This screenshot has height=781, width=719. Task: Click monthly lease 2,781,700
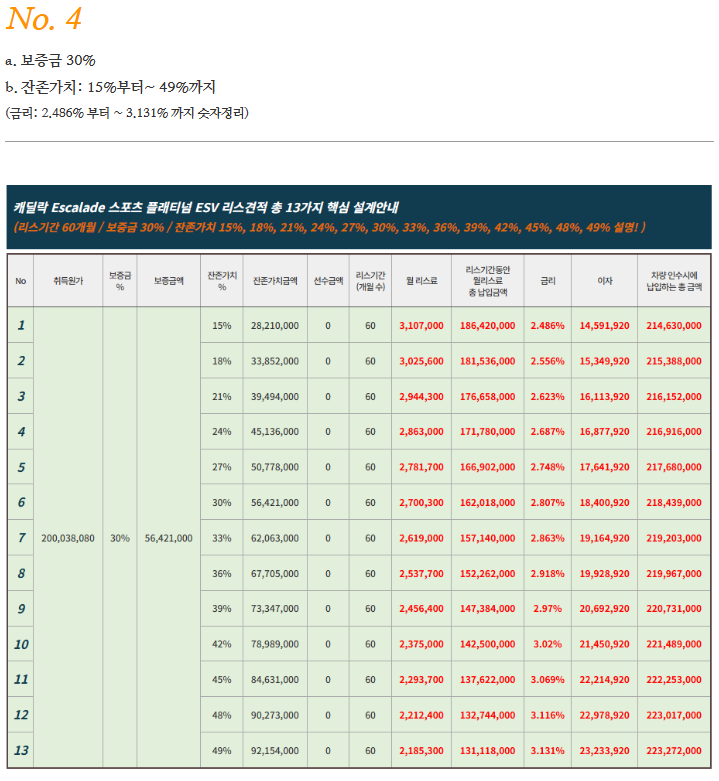[x=421, y=467]
